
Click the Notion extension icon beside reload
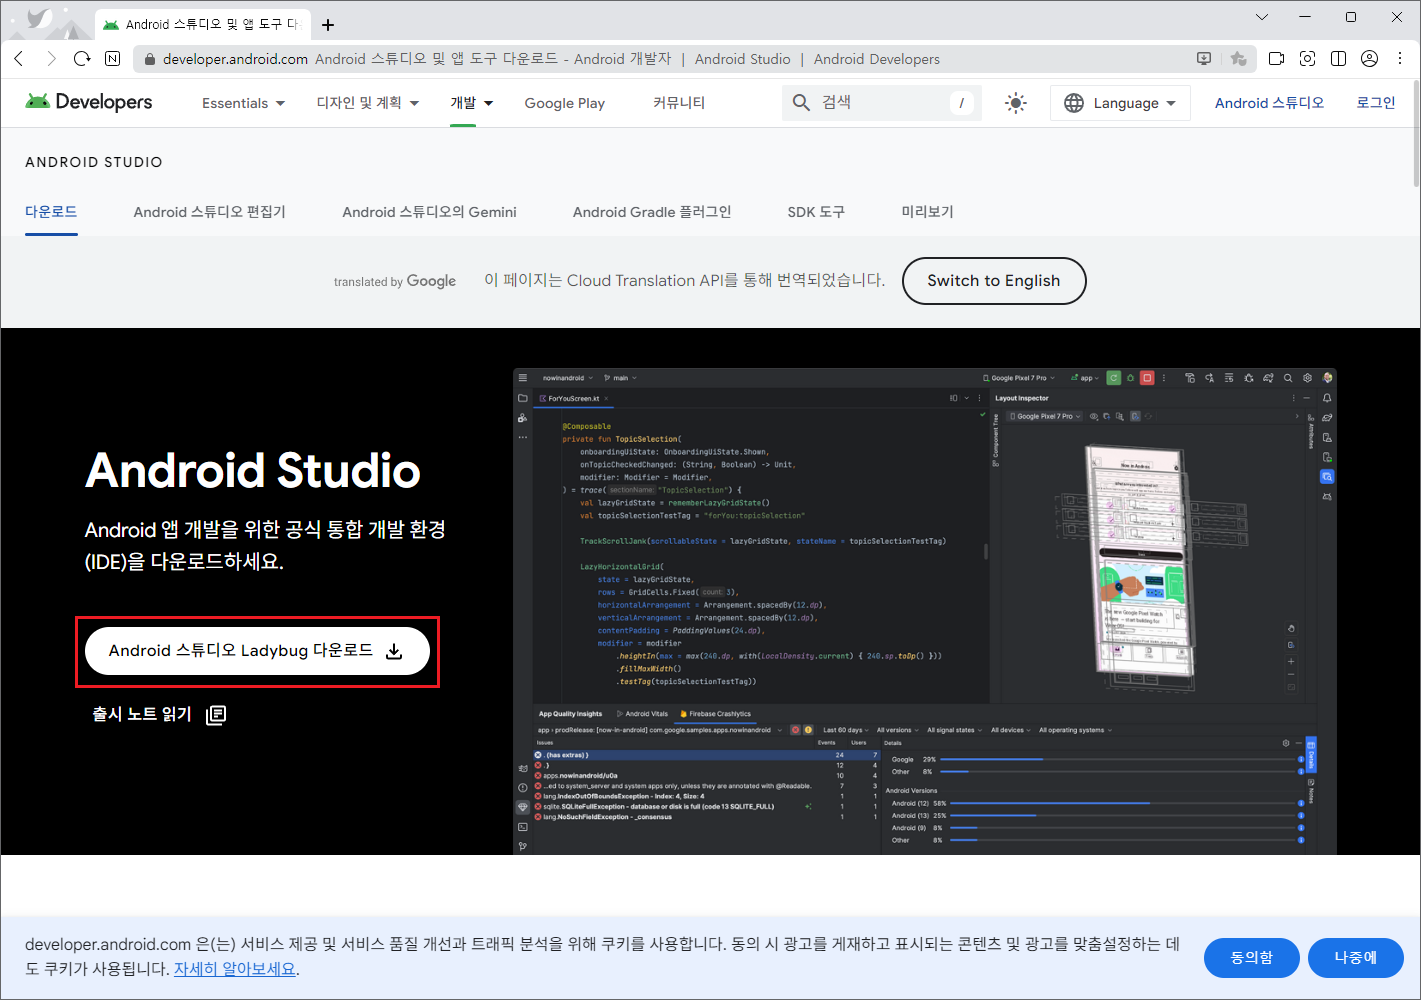click(112, 59)
